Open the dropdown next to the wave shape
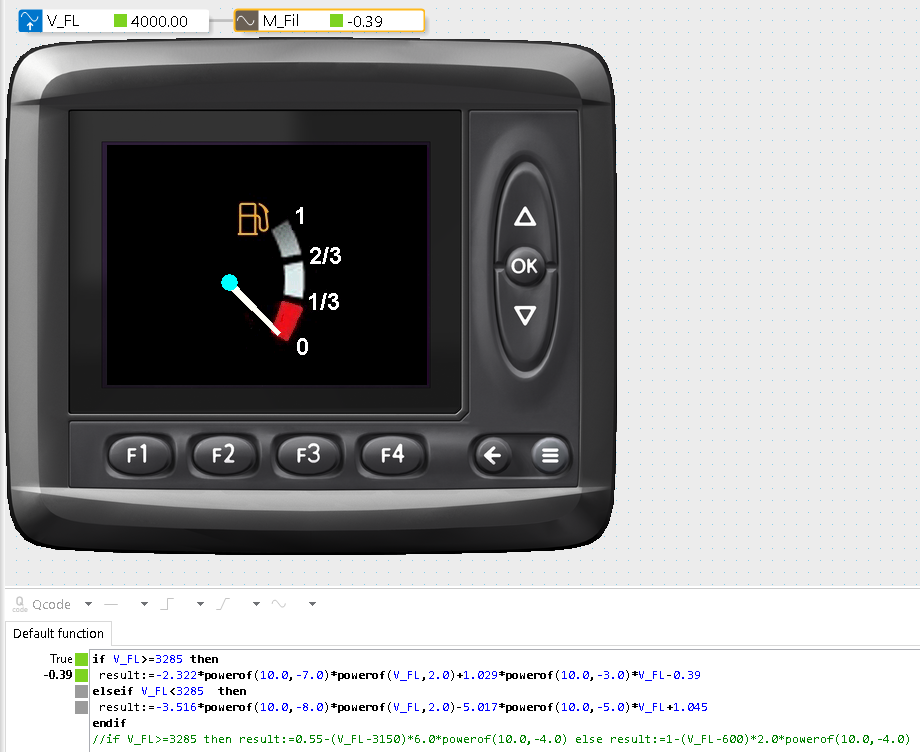Screen dimensions: 920x752 [x=312, y=604]
